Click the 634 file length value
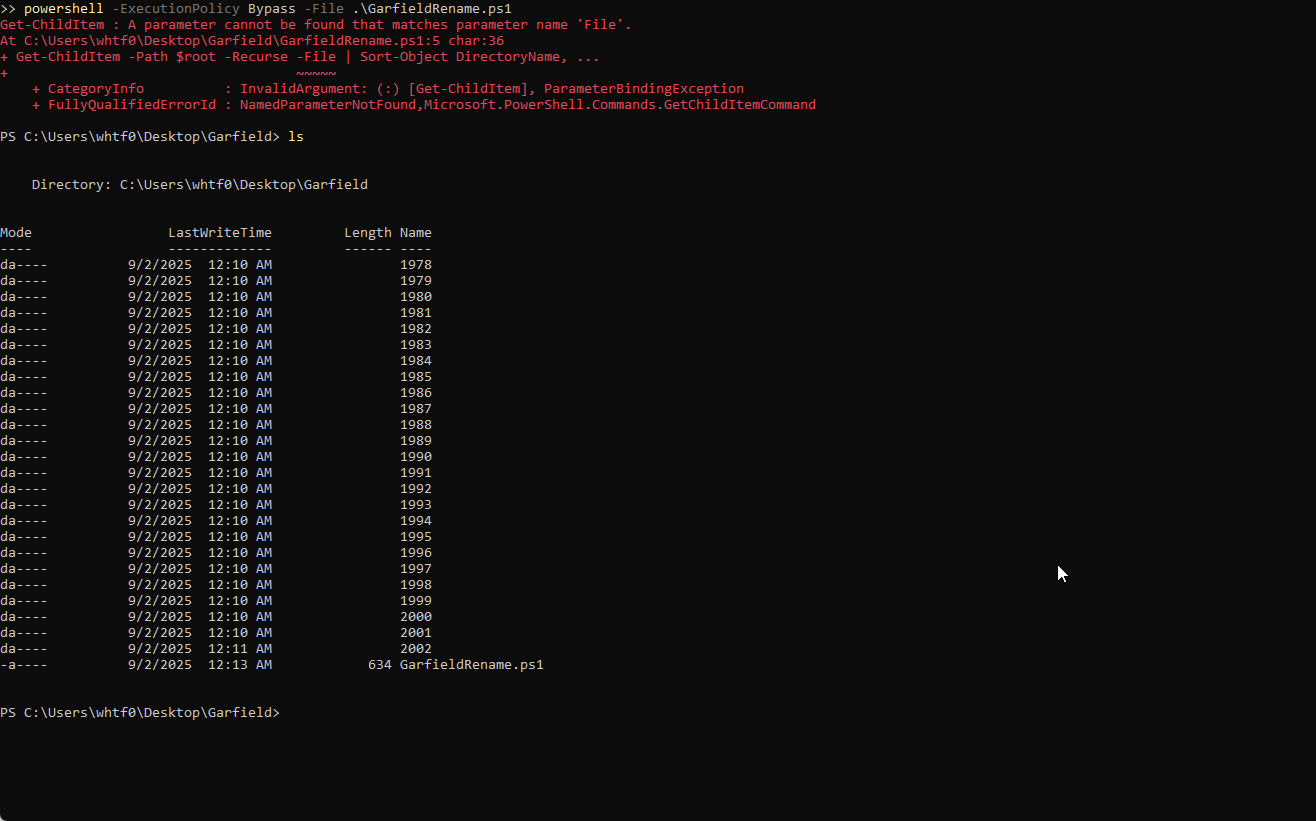 point(379,665)
